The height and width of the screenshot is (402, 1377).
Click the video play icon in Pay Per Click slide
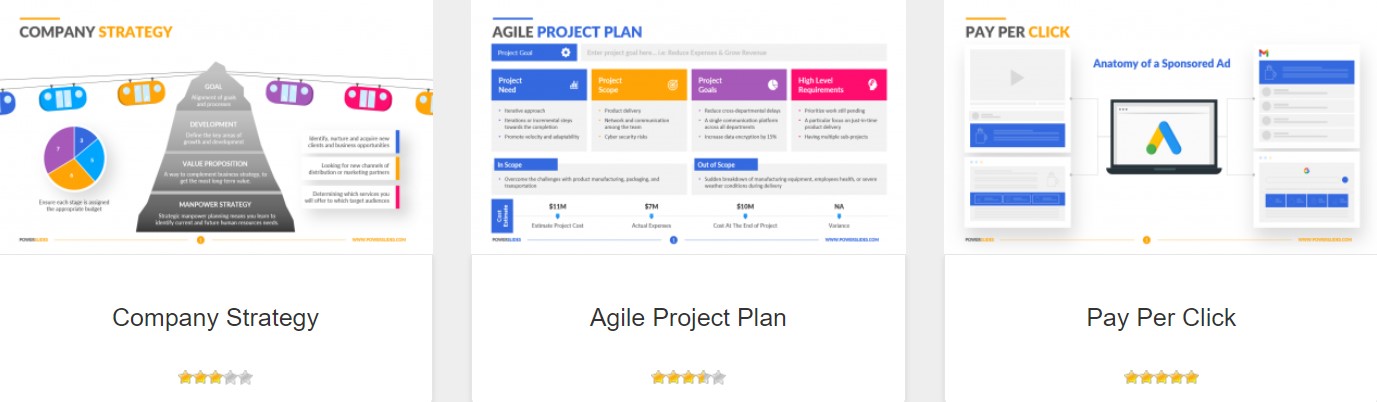[1016, 77]
